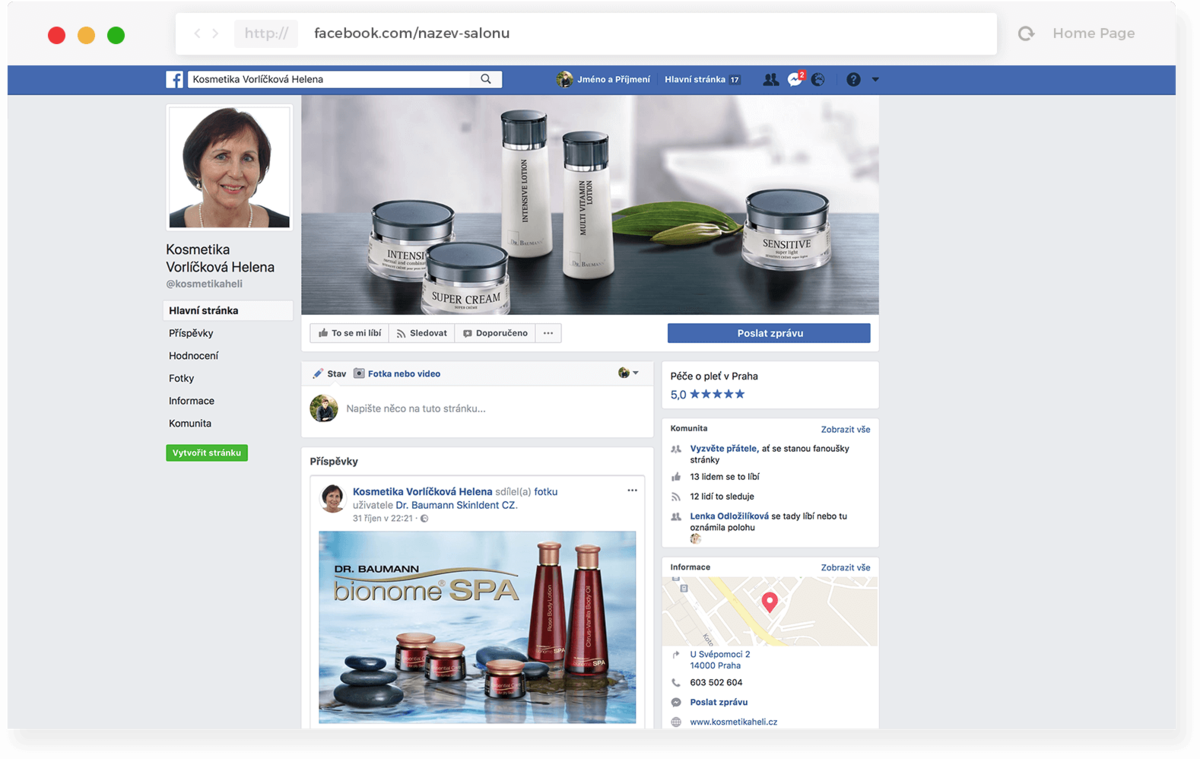Toggle the Sledovat follow button
The width and height of the screenshot is (1200, 759).
(x=421, y=333)
